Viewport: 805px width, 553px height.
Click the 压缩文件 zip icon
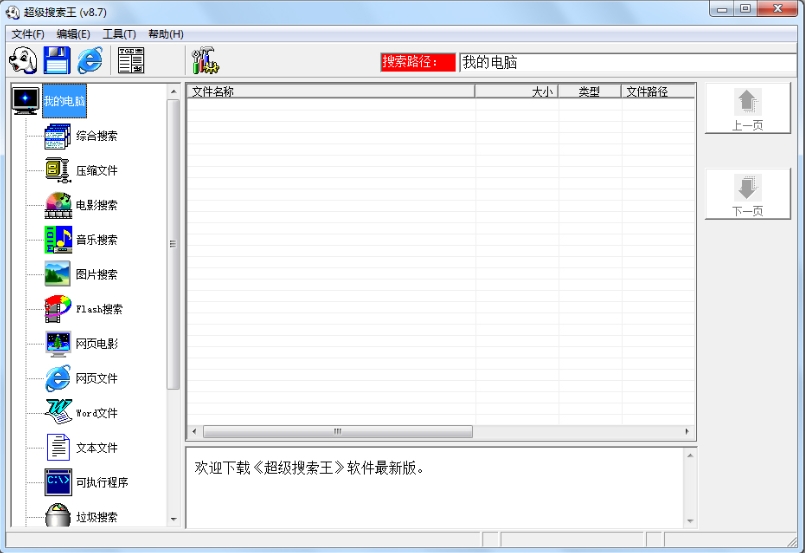click(58, 170)
